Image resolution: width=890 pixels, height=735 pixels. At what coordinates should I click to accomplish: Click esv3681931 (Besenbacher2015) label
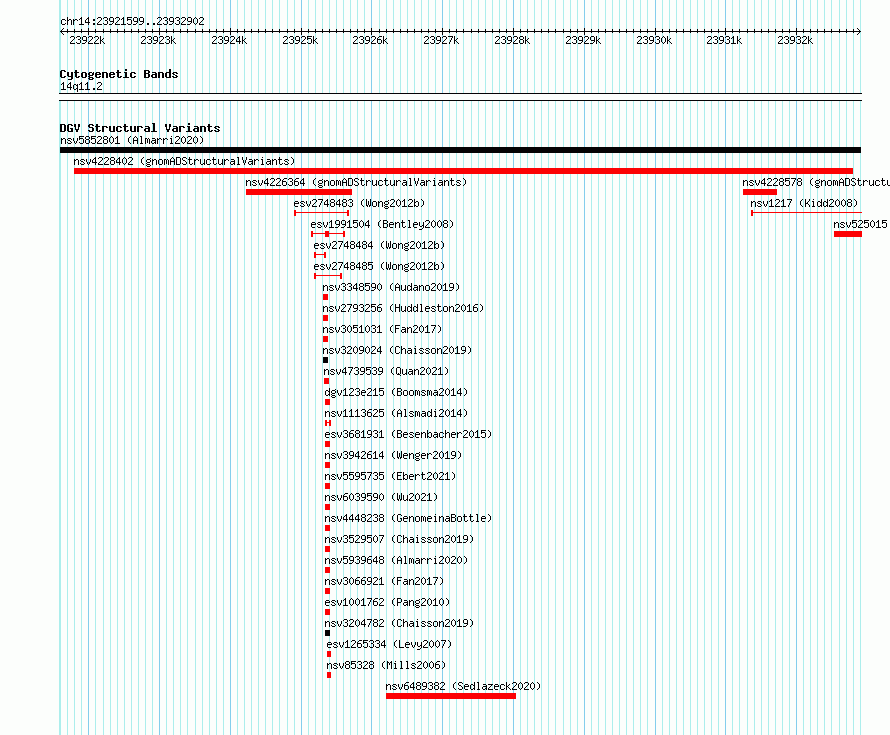tap(408, 434)
